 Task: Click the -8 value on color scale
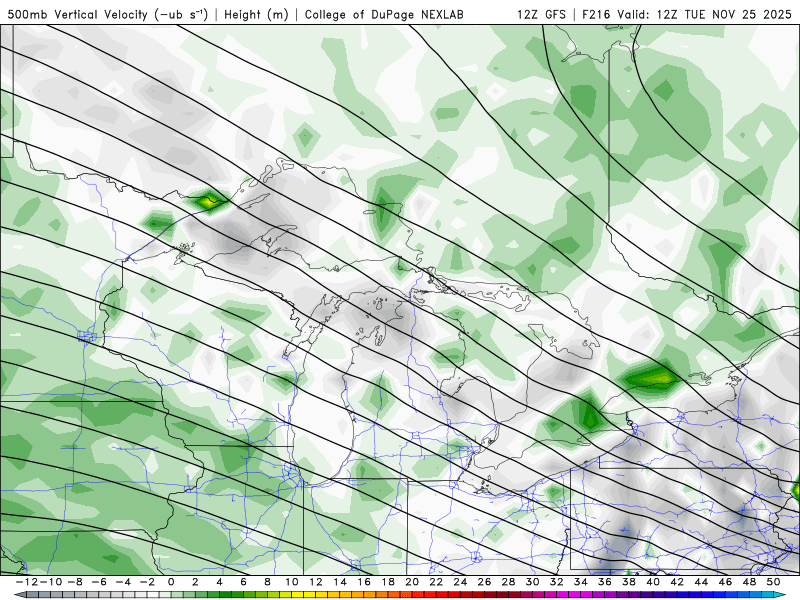pyautogui.click(x=74, y=582)
